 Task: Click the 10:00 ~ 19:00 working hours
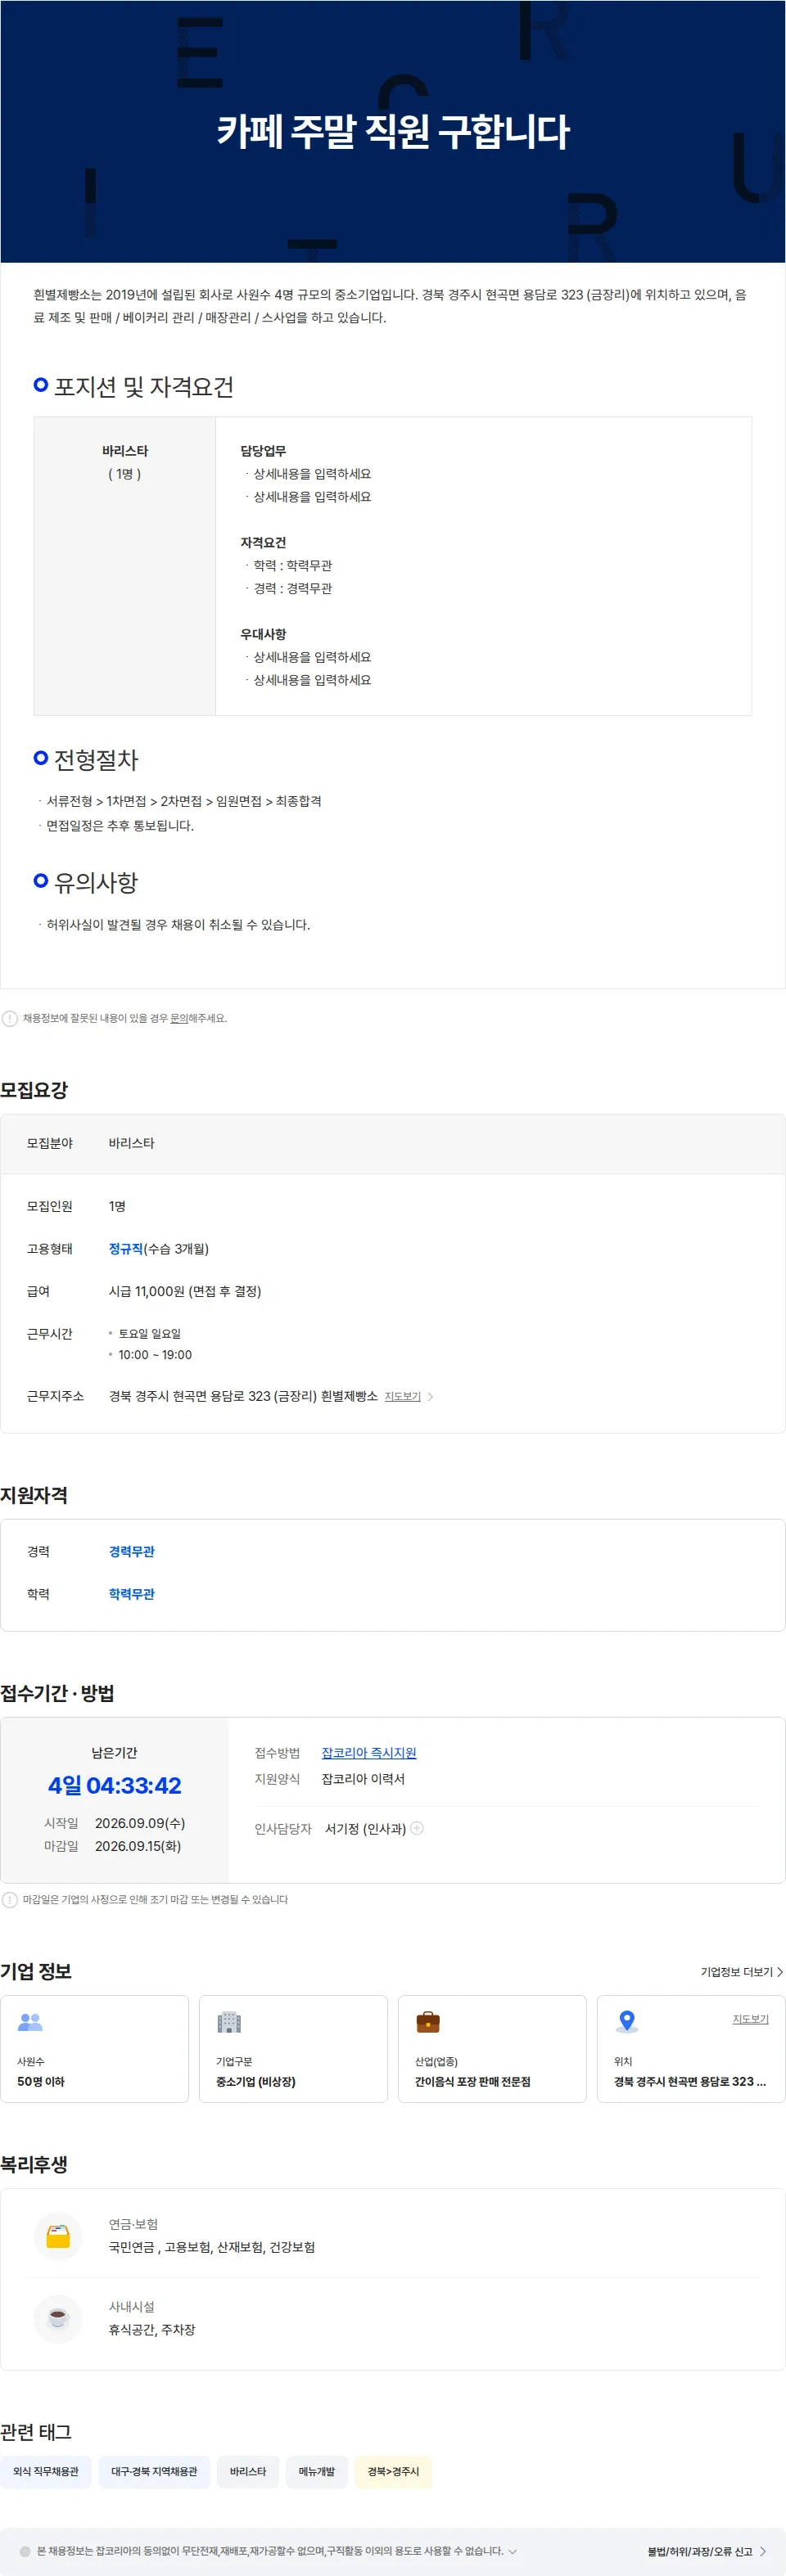tap(155, 1355)
